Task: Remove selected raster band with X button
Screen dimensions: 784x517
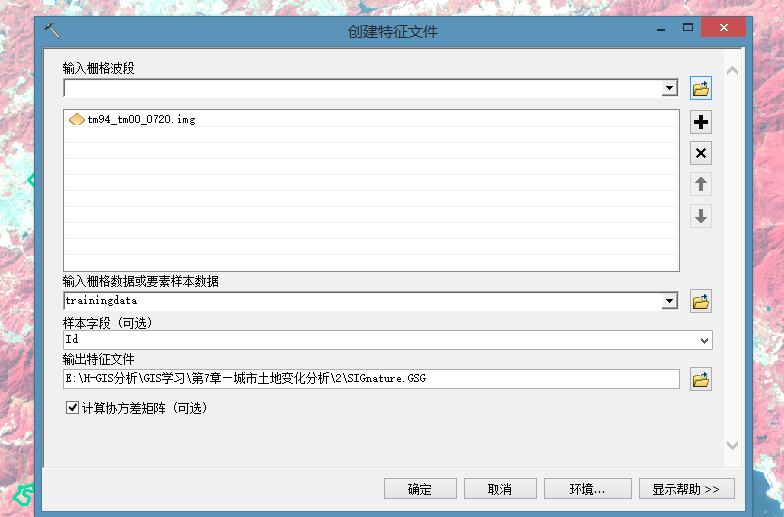Action: click(x=700, y=153)
